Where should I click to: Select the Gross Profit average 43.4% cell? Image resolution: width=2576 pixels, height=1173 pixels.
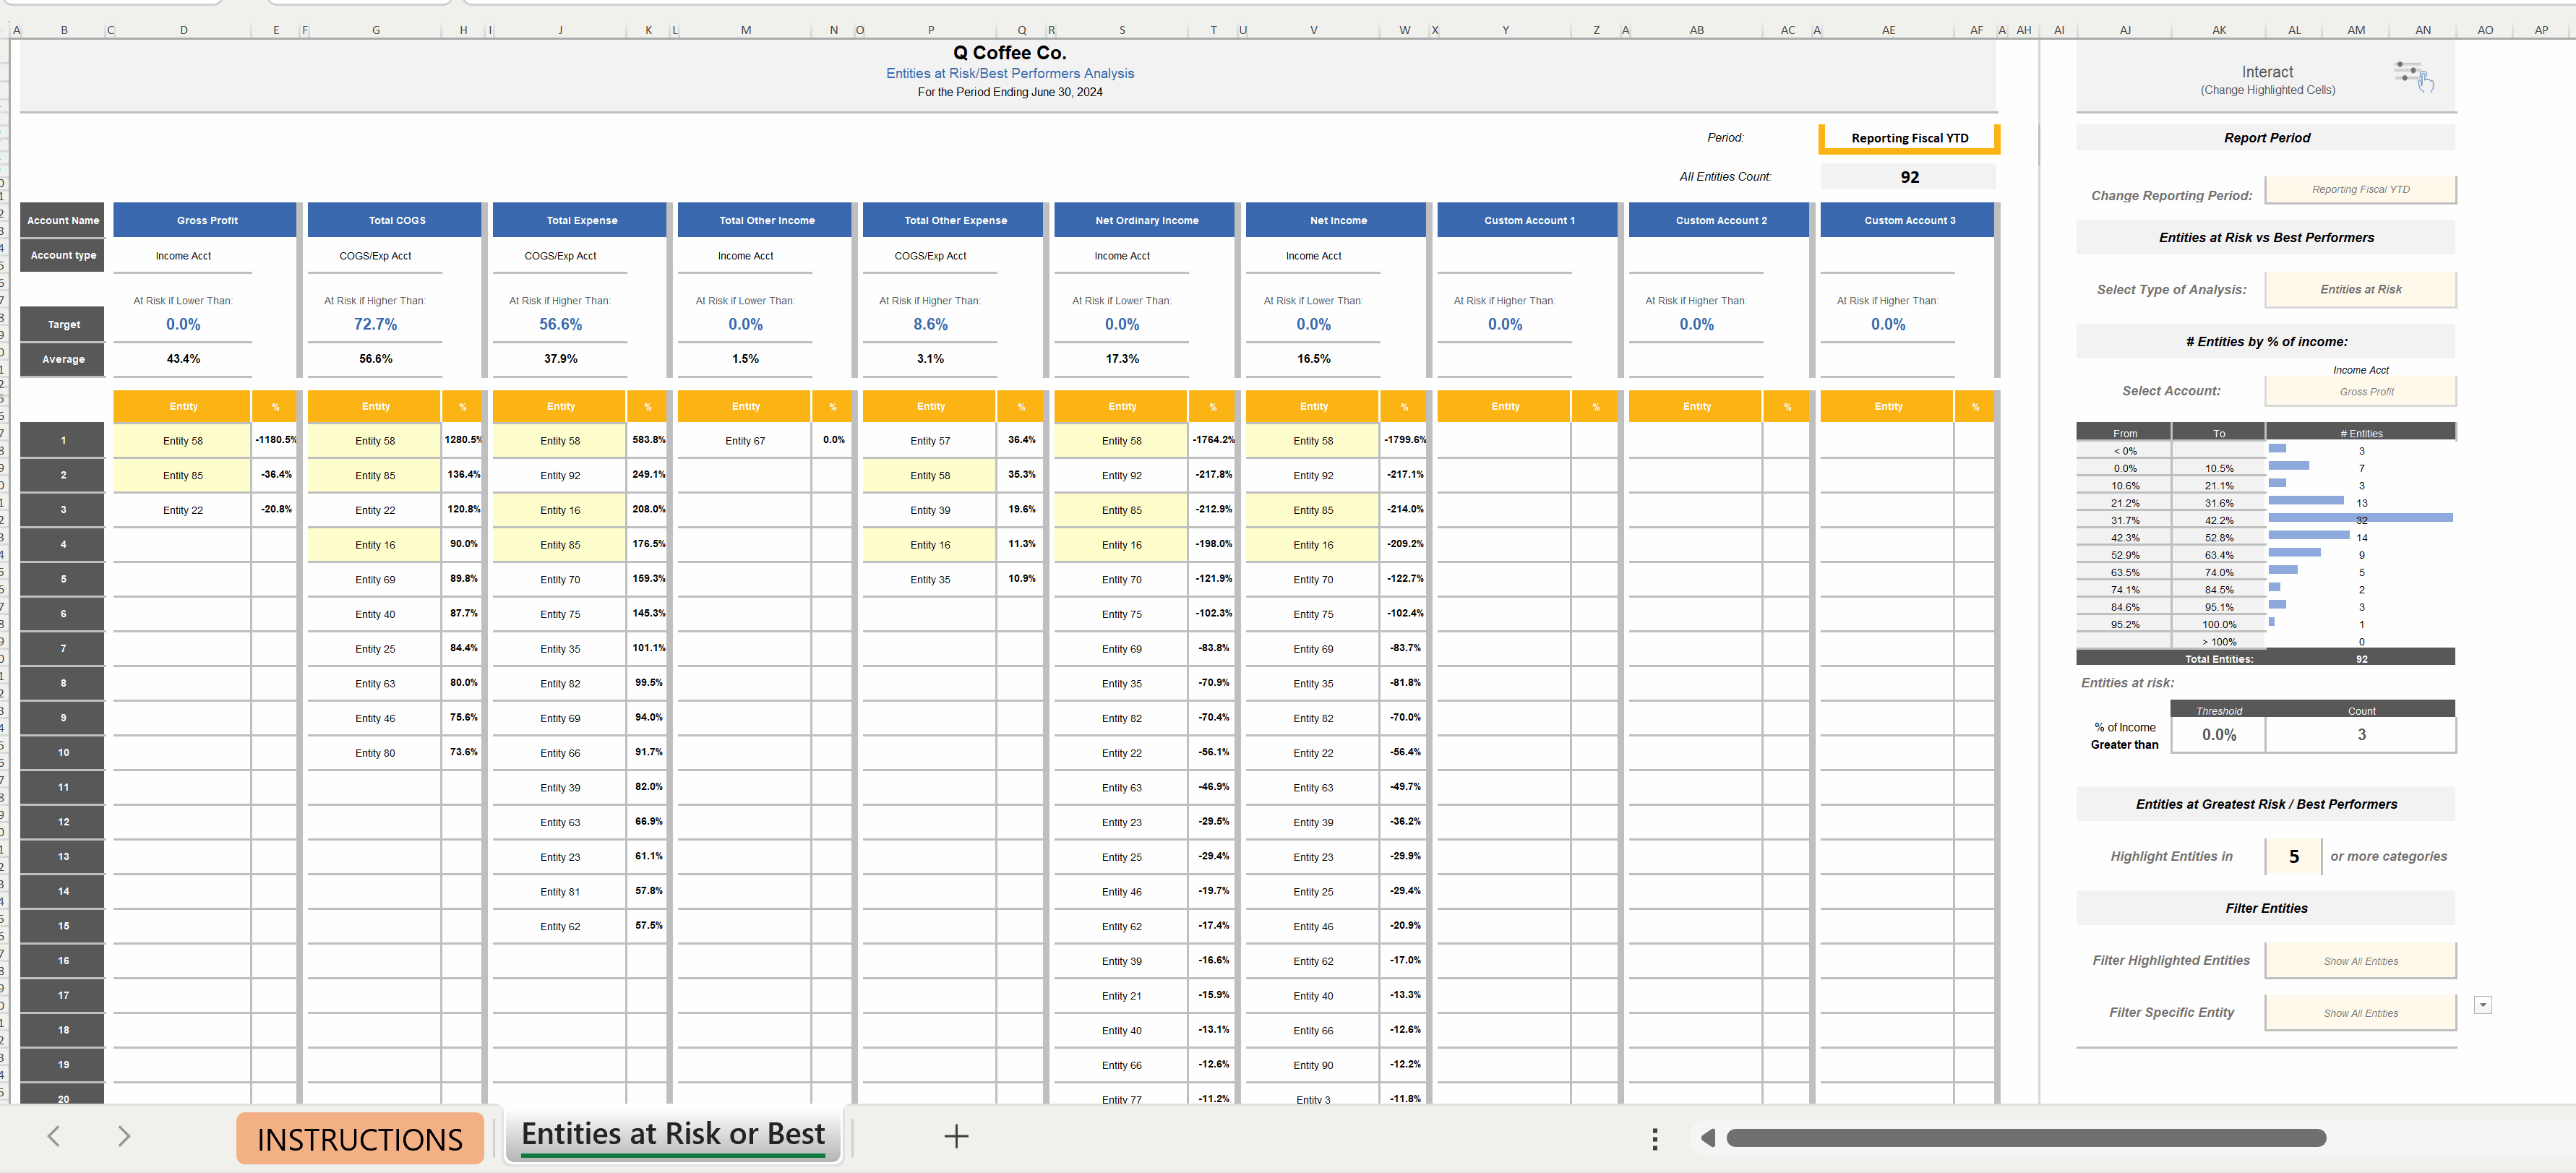coord(183,359)
